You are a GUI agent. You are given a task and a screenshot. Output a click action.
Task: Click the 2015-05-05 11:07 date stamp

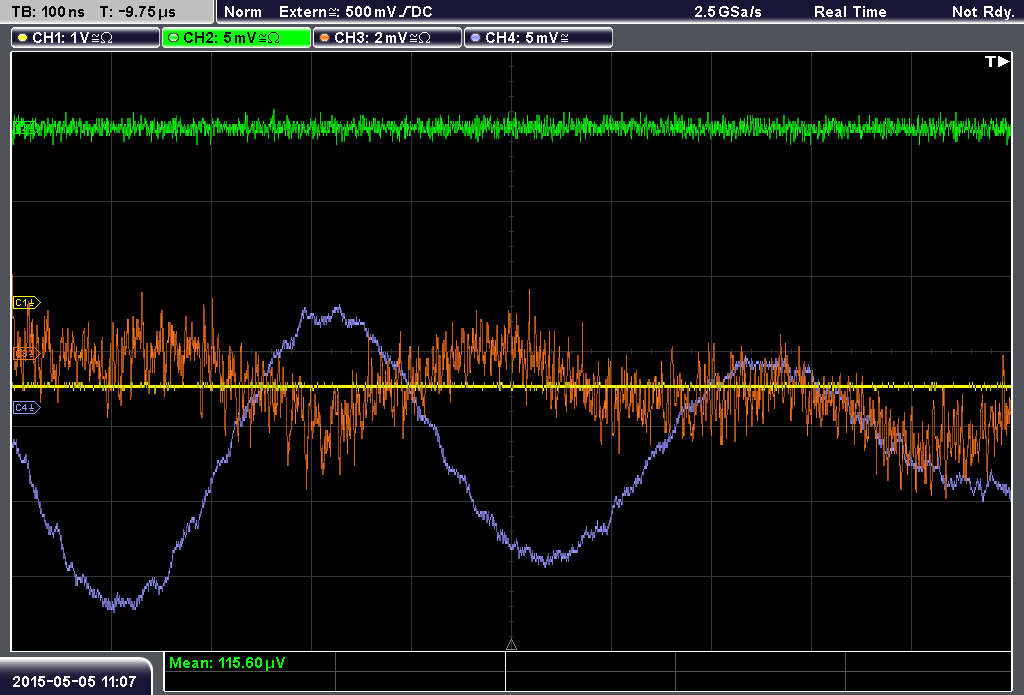click(x=74, y=682)
